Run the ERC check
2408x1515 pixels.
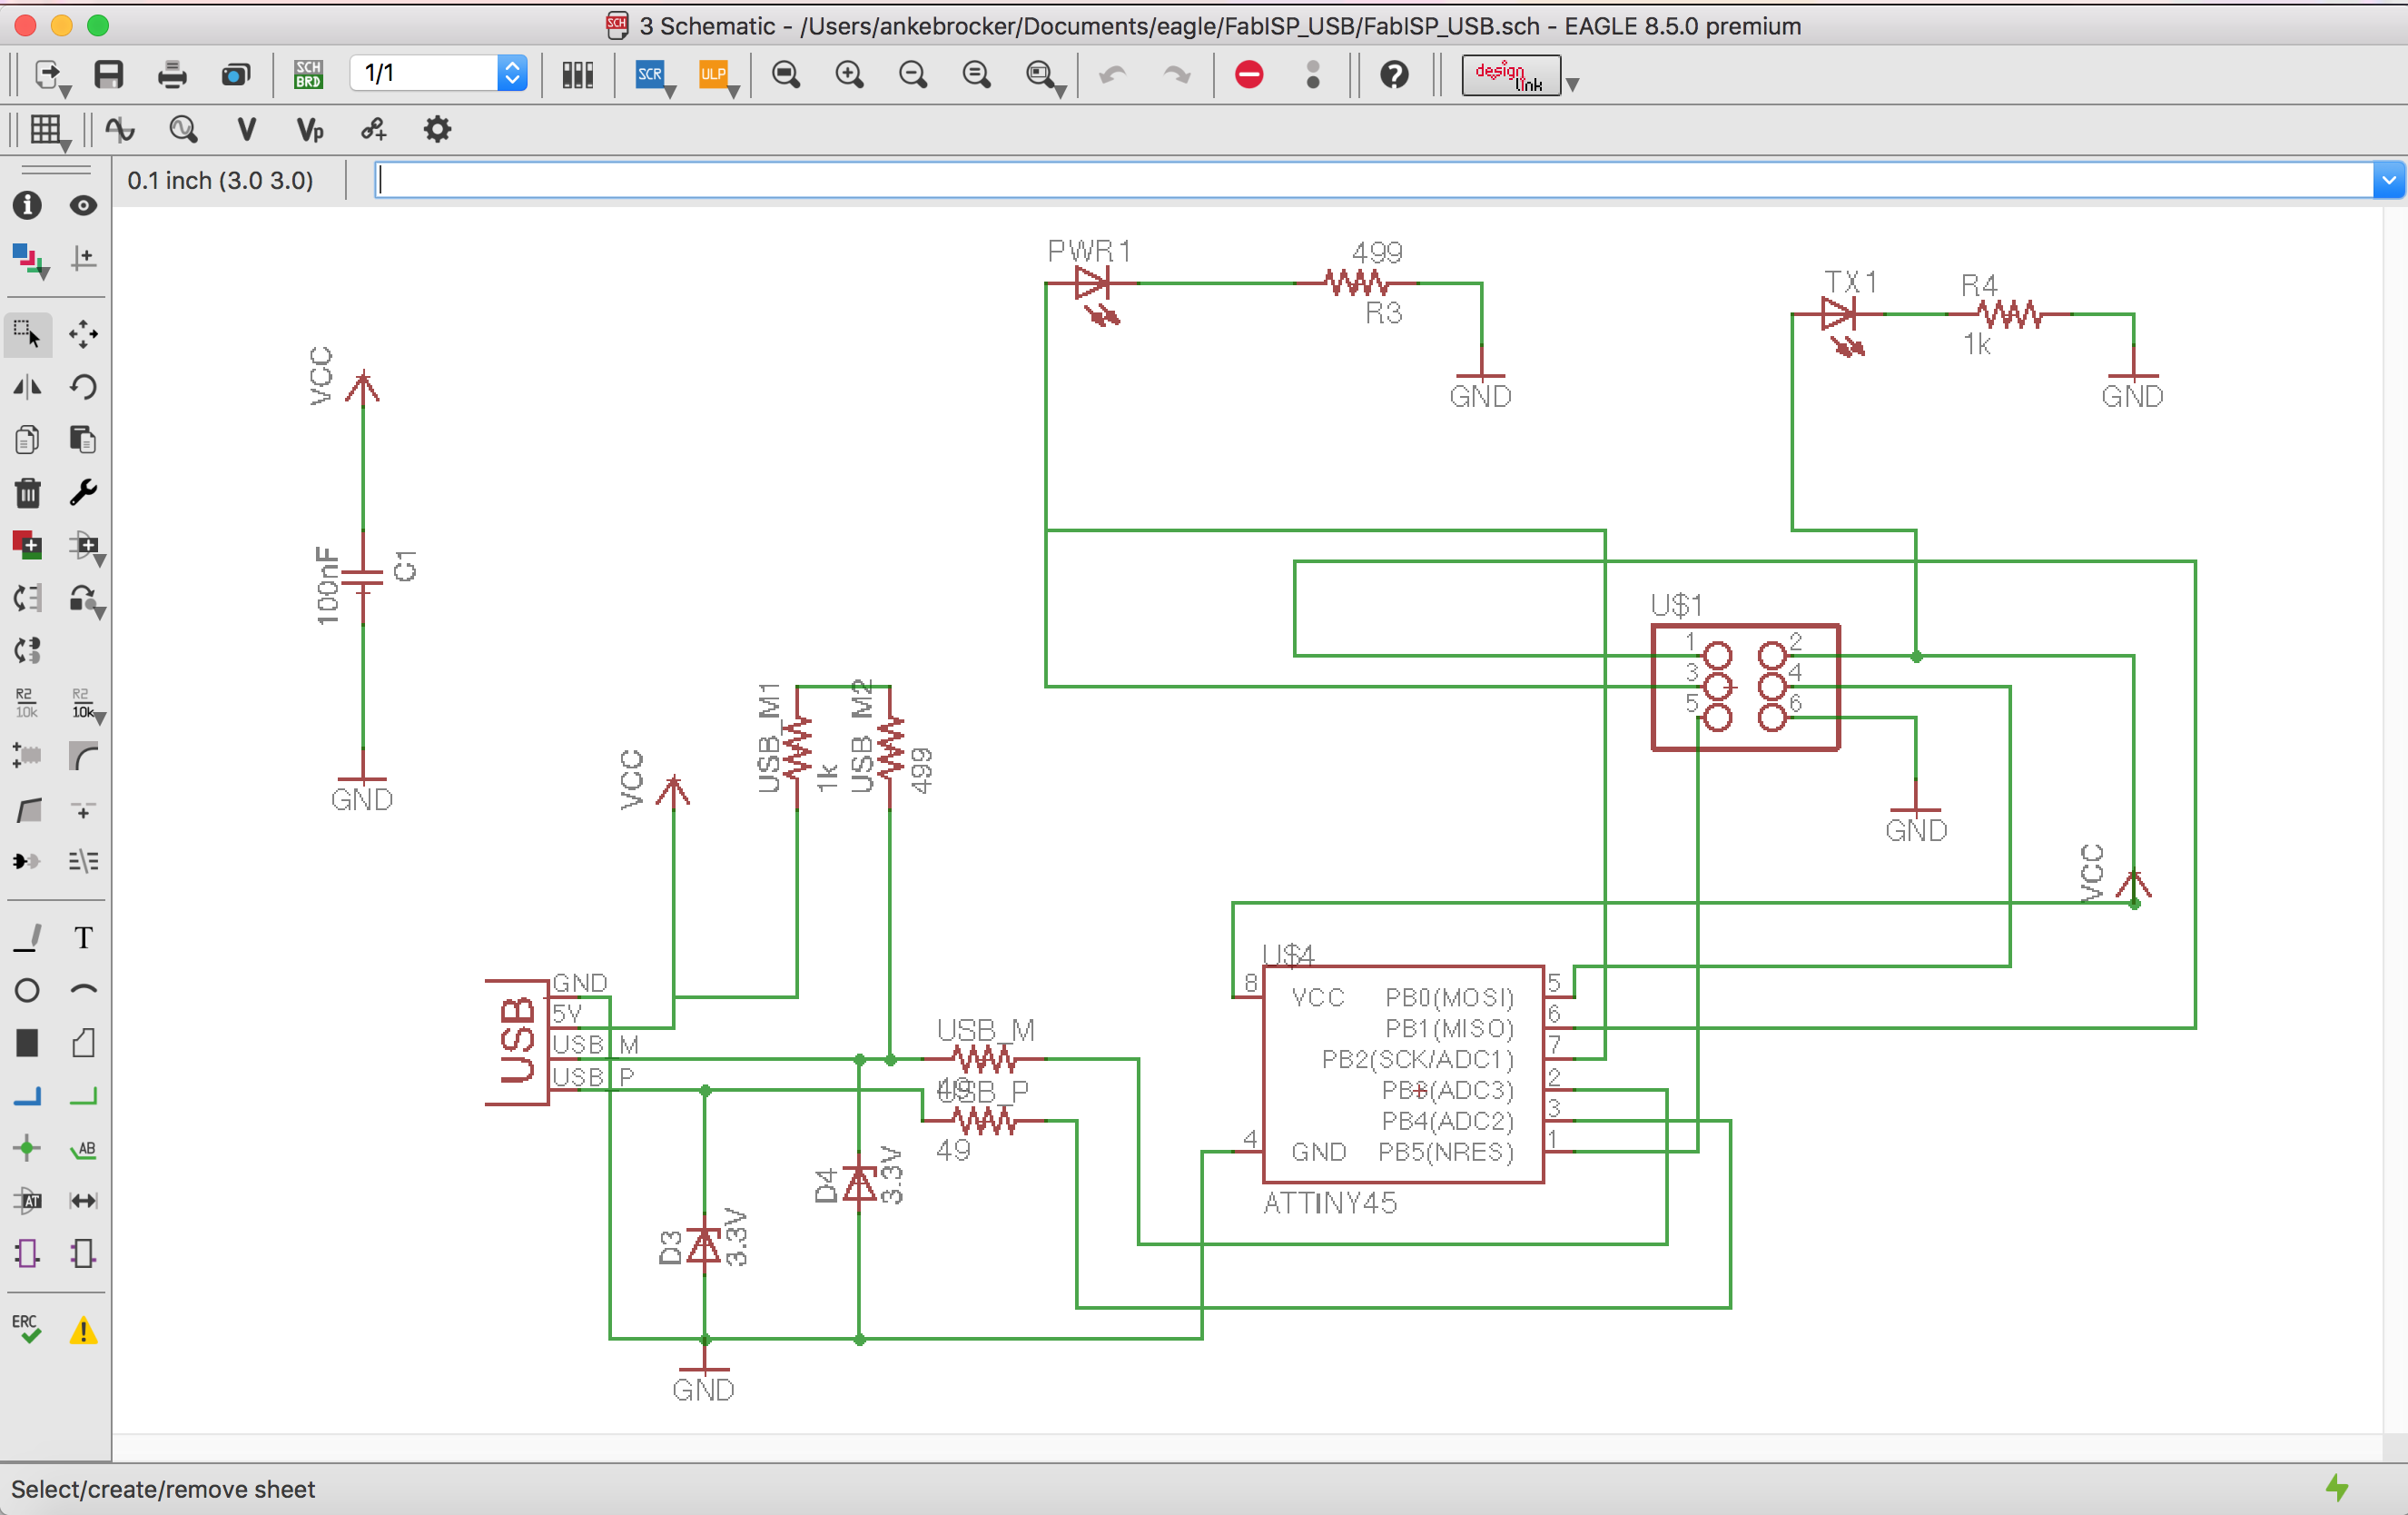coord(27,1330)
